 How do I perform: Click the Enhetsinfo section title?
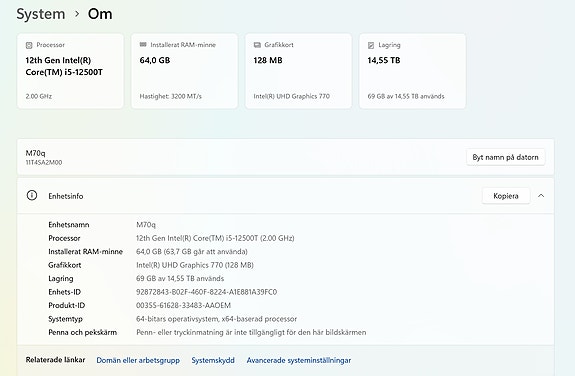tap(66, 196)
